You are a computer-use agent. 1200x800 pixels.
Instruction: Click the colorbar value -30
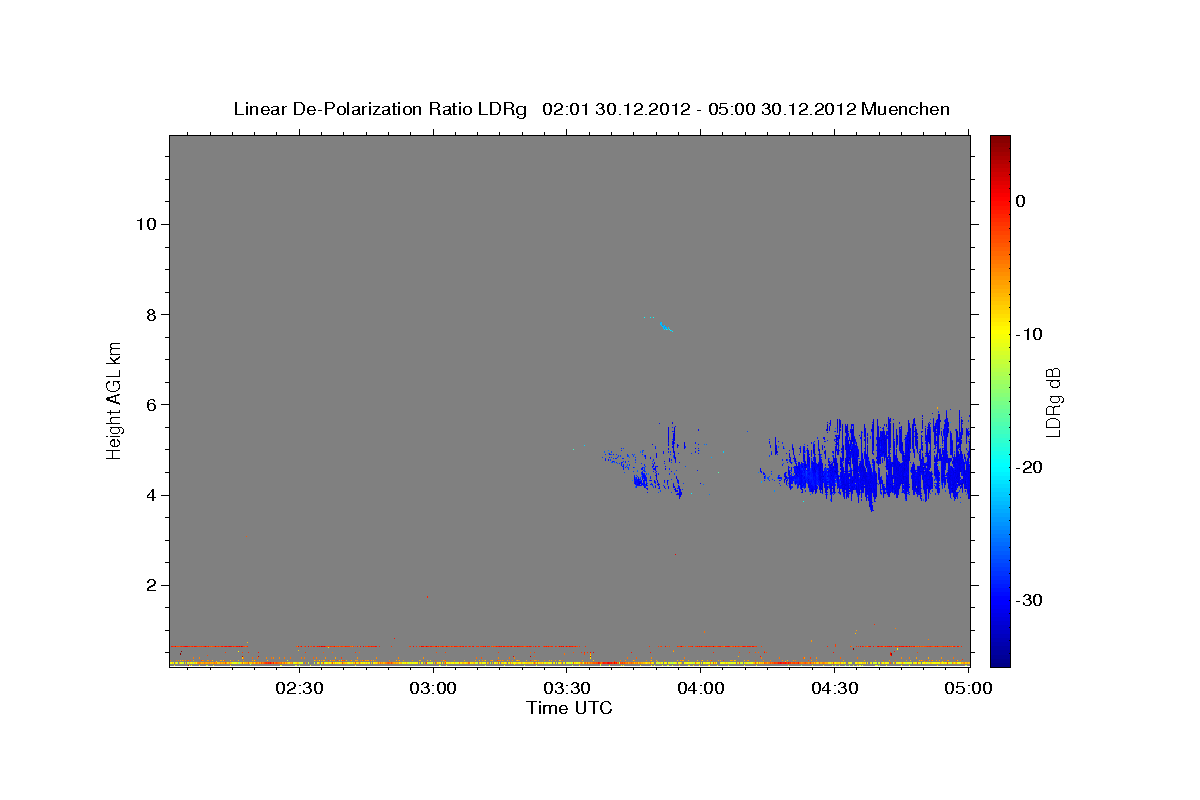(x=1029, y=600)
